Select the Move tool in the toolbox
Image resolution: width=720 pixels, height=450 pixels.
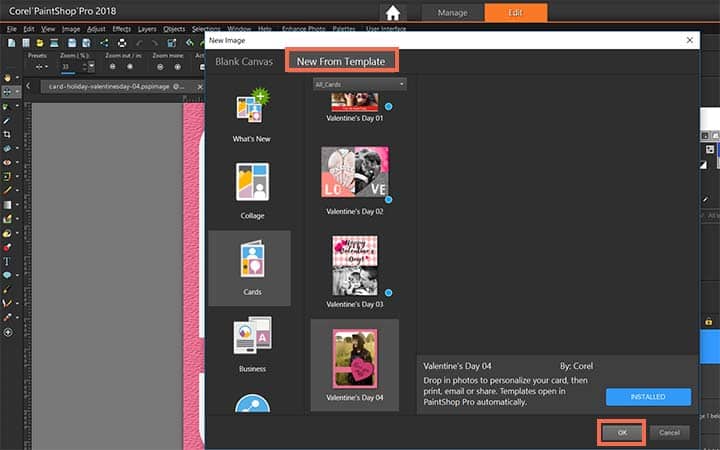pos(7,92)
